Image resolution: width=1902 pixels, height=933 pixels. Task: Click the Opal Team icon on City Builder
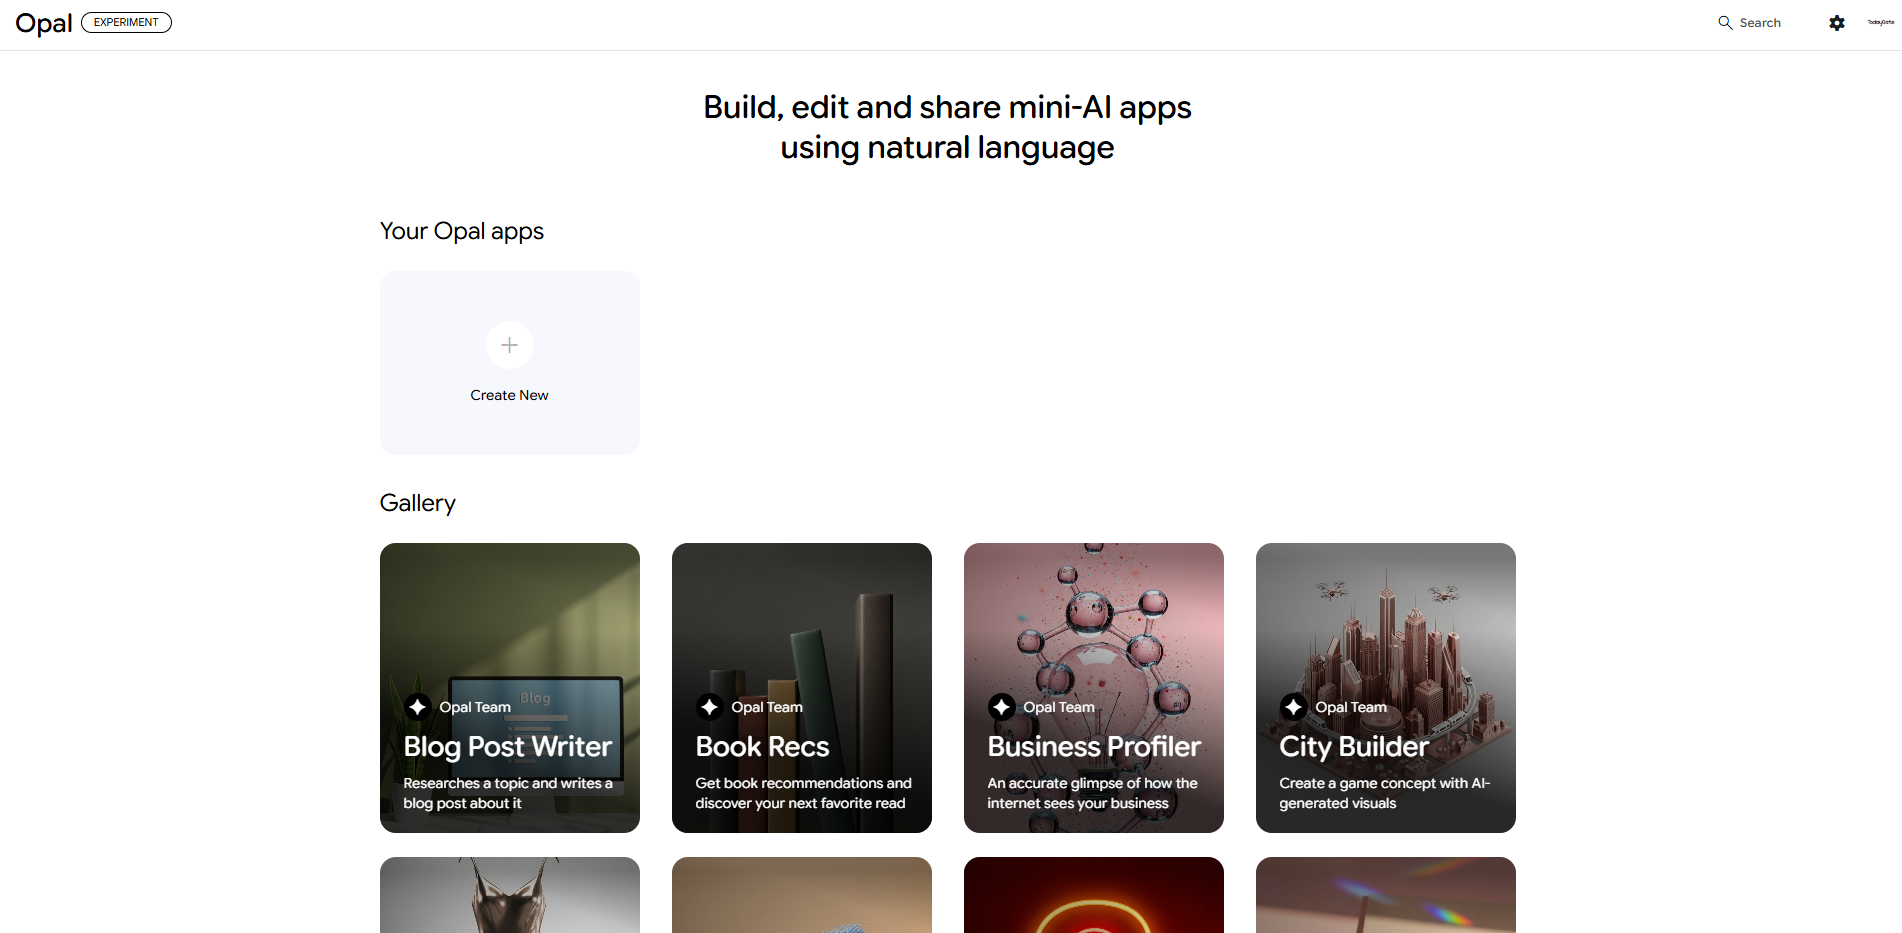(1294, 707)
